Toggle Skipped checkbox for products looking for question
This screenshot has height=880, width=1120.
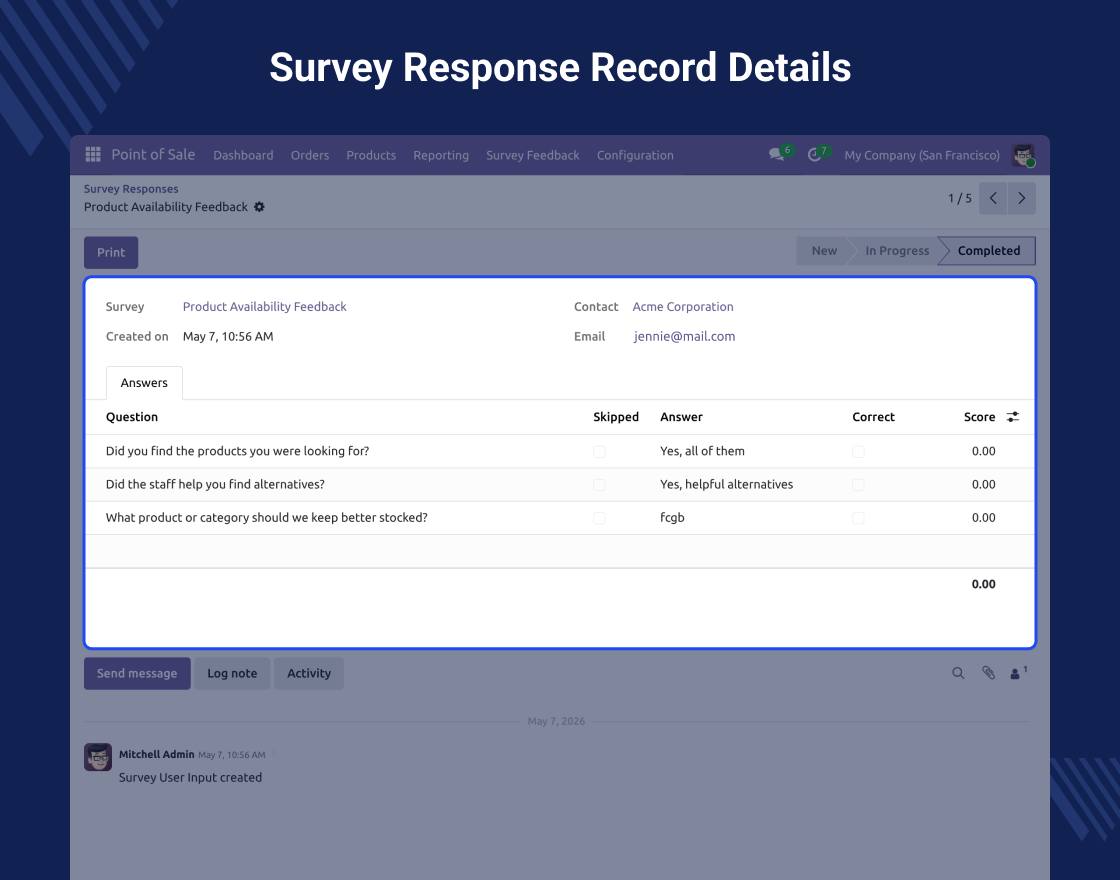[599, 451]
